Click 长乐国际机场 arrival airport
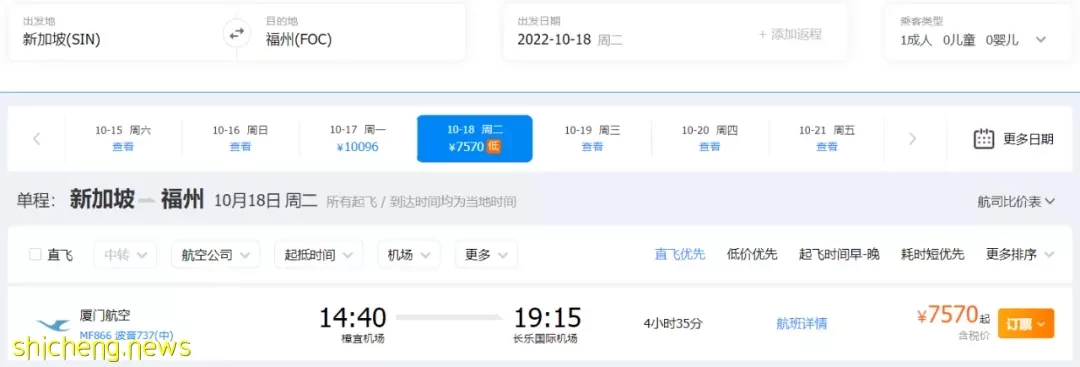The height and width of the screenshot is (367, 1080). 545,339
